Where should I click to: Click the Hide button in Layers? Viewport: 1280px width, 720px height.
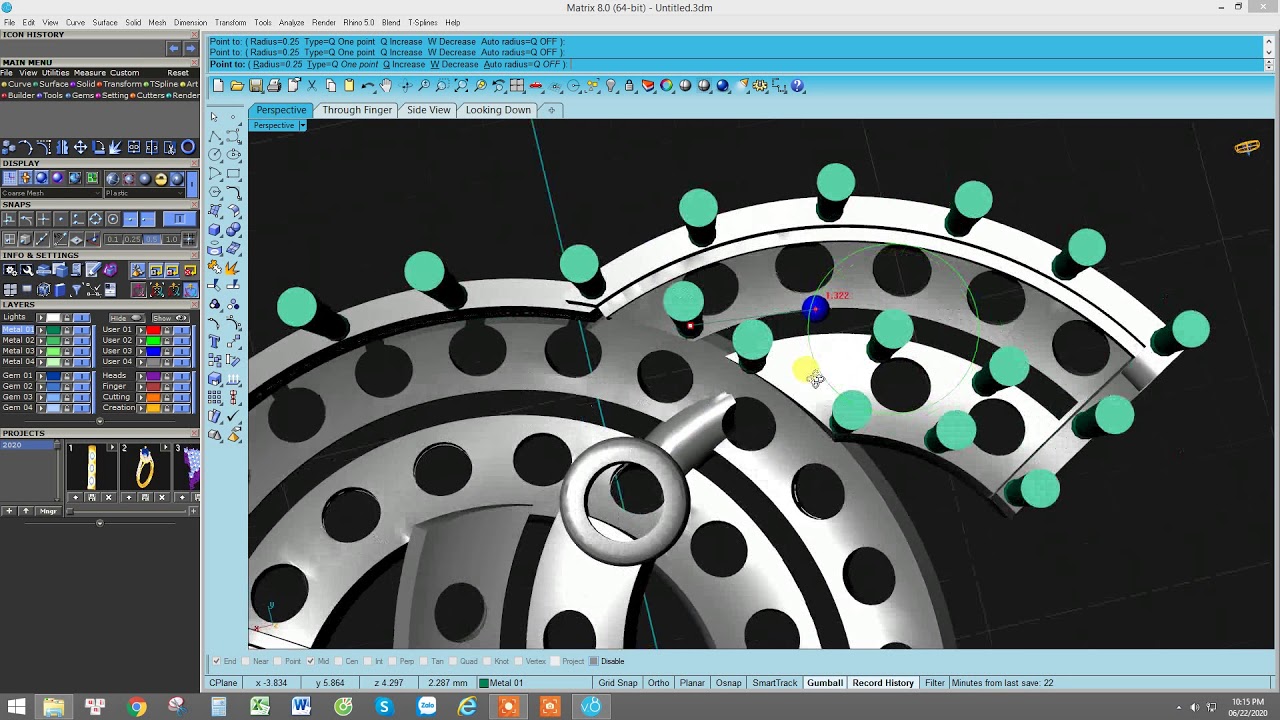[125, 318]
